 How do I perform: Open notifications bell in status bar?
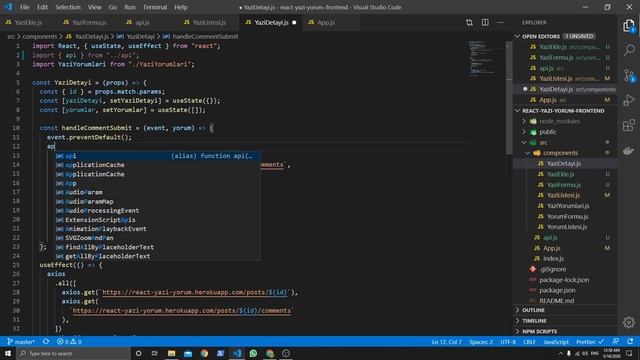631,342
